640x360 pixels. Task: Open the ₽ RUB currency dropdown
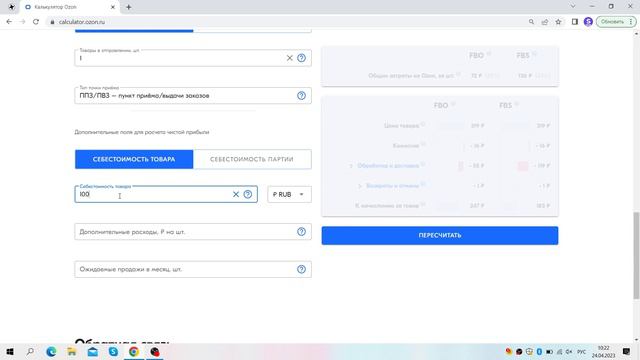[289, 194]
